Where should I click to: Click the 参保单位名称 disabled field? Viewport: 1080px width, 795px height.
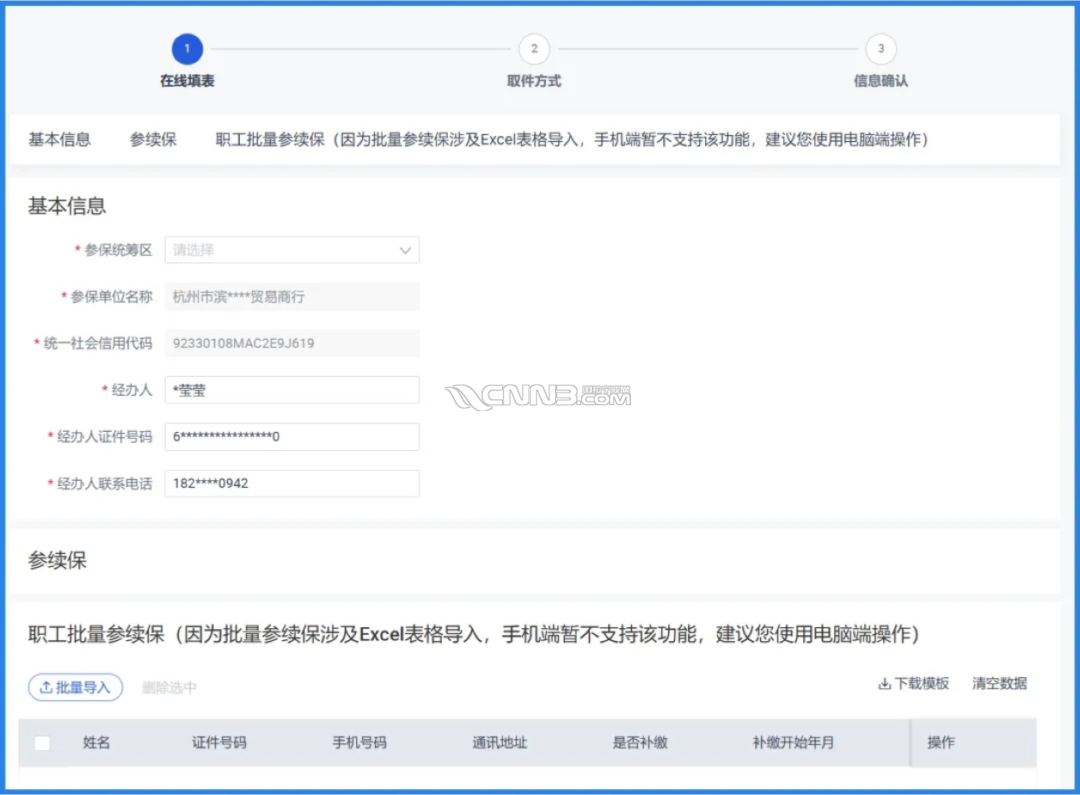click(x=291, y=297)
